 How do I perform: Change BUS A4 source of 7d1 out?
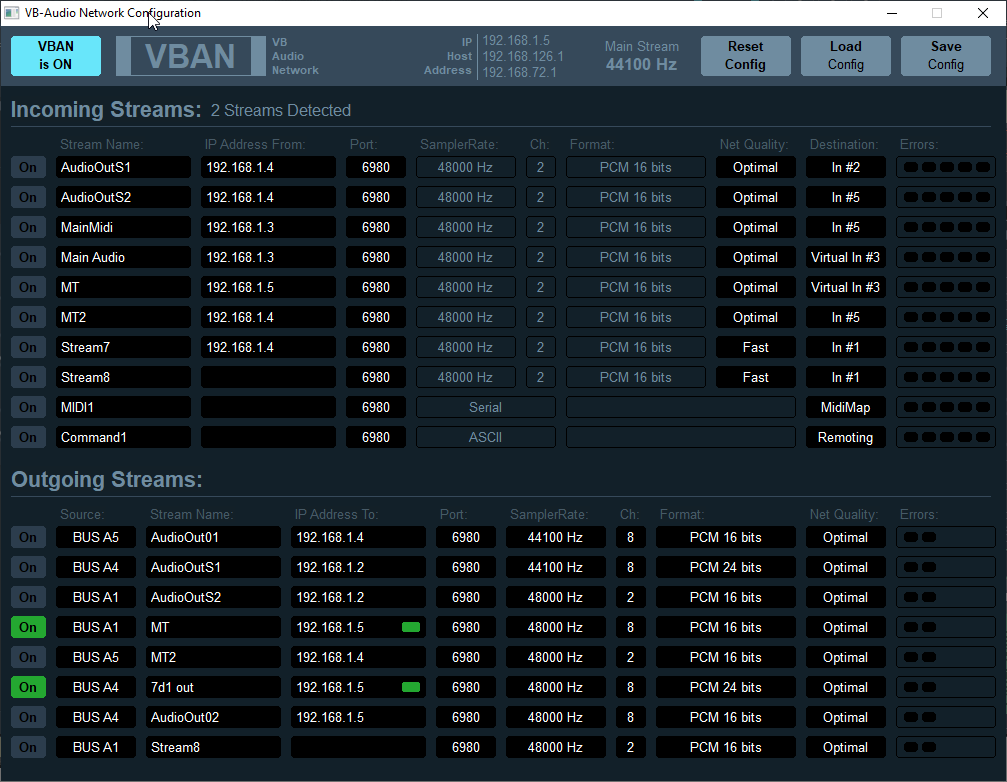click(96, 687)
